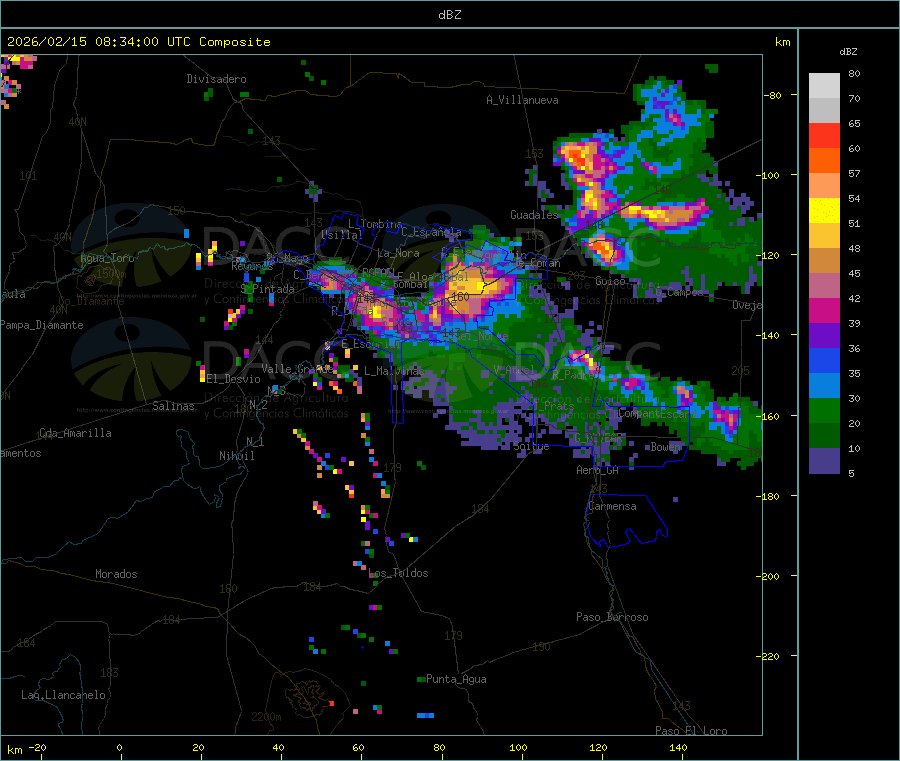Click the Guadales location label

534,215
